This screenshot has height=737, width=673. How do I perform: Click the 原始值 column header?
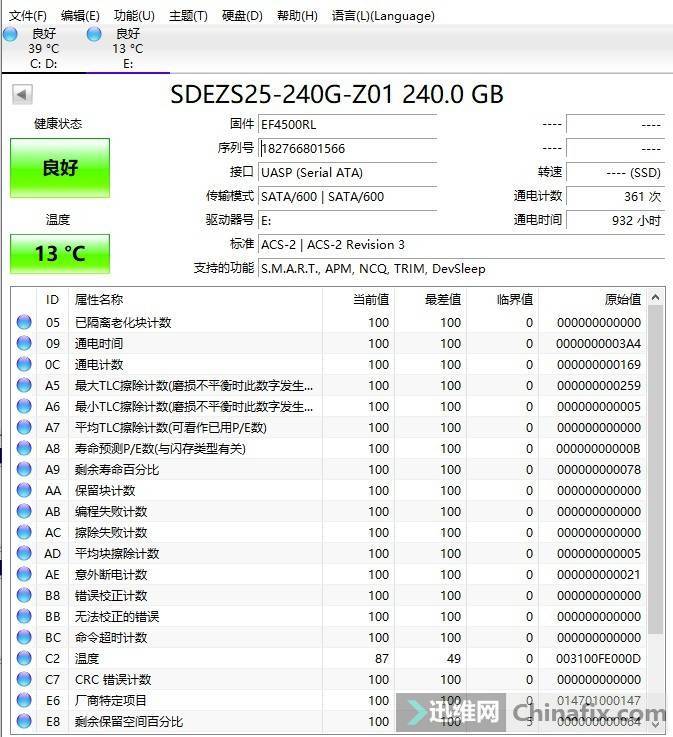pos(592,299)
